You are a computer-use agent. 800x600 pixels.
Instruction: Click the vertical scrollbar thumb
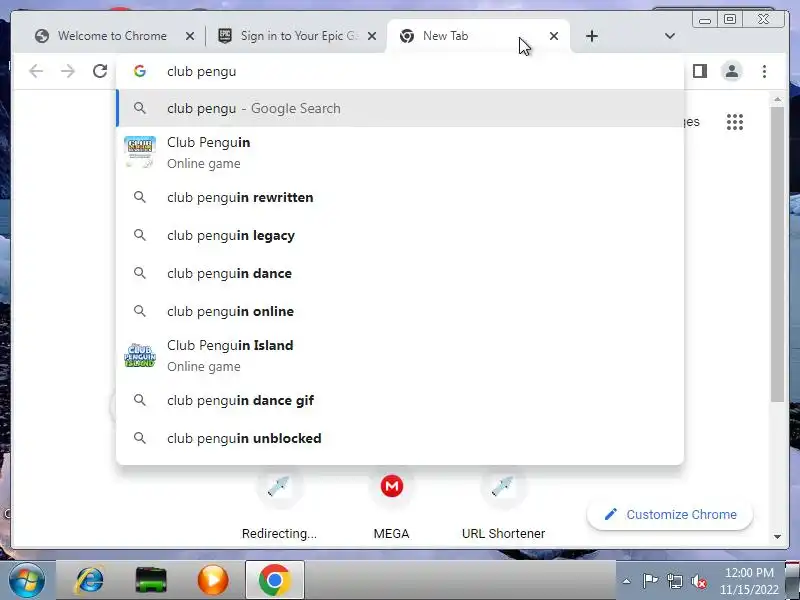[778, 254]
